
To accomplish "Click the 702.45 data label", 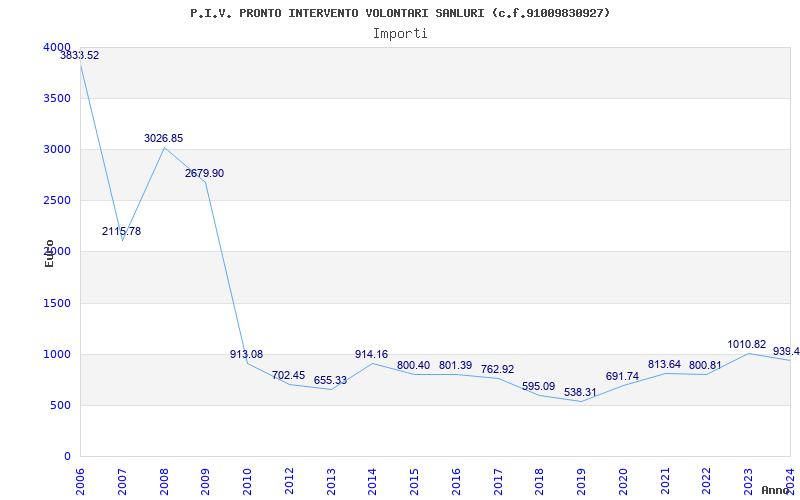I will (288, 376).
